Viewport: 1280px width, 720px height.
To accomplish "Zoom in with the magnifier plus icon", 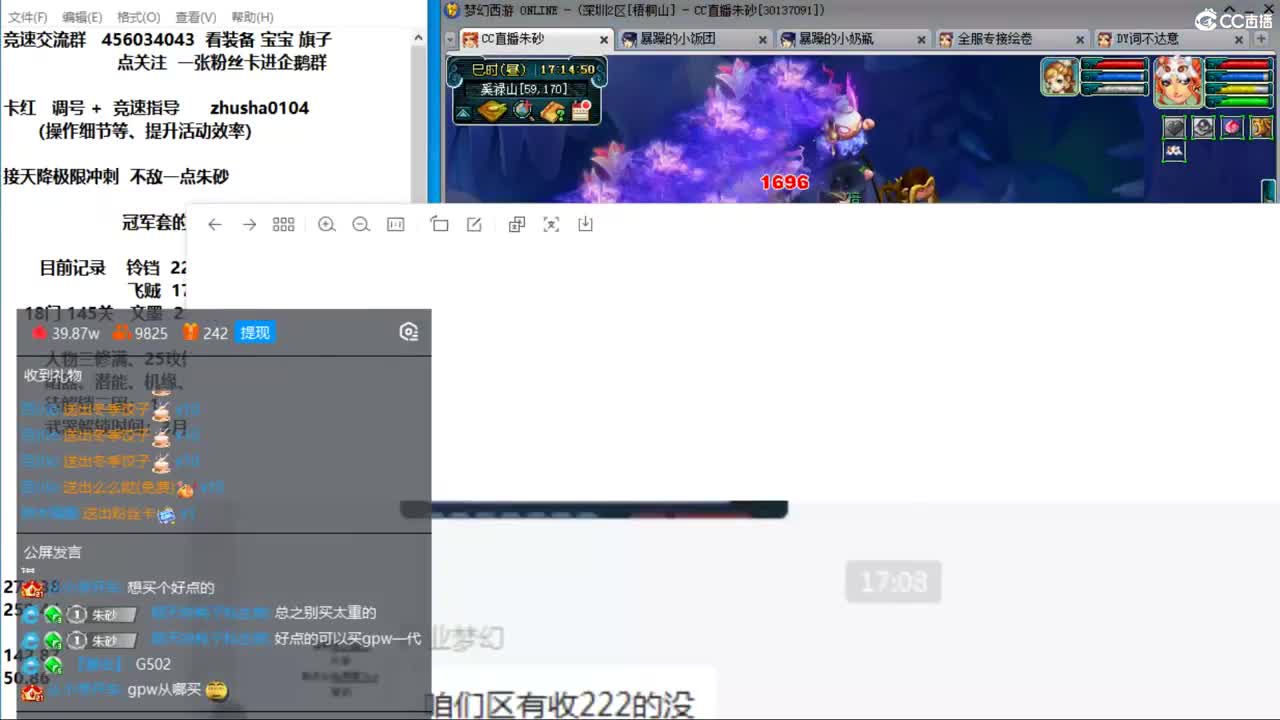I will 326,225.
